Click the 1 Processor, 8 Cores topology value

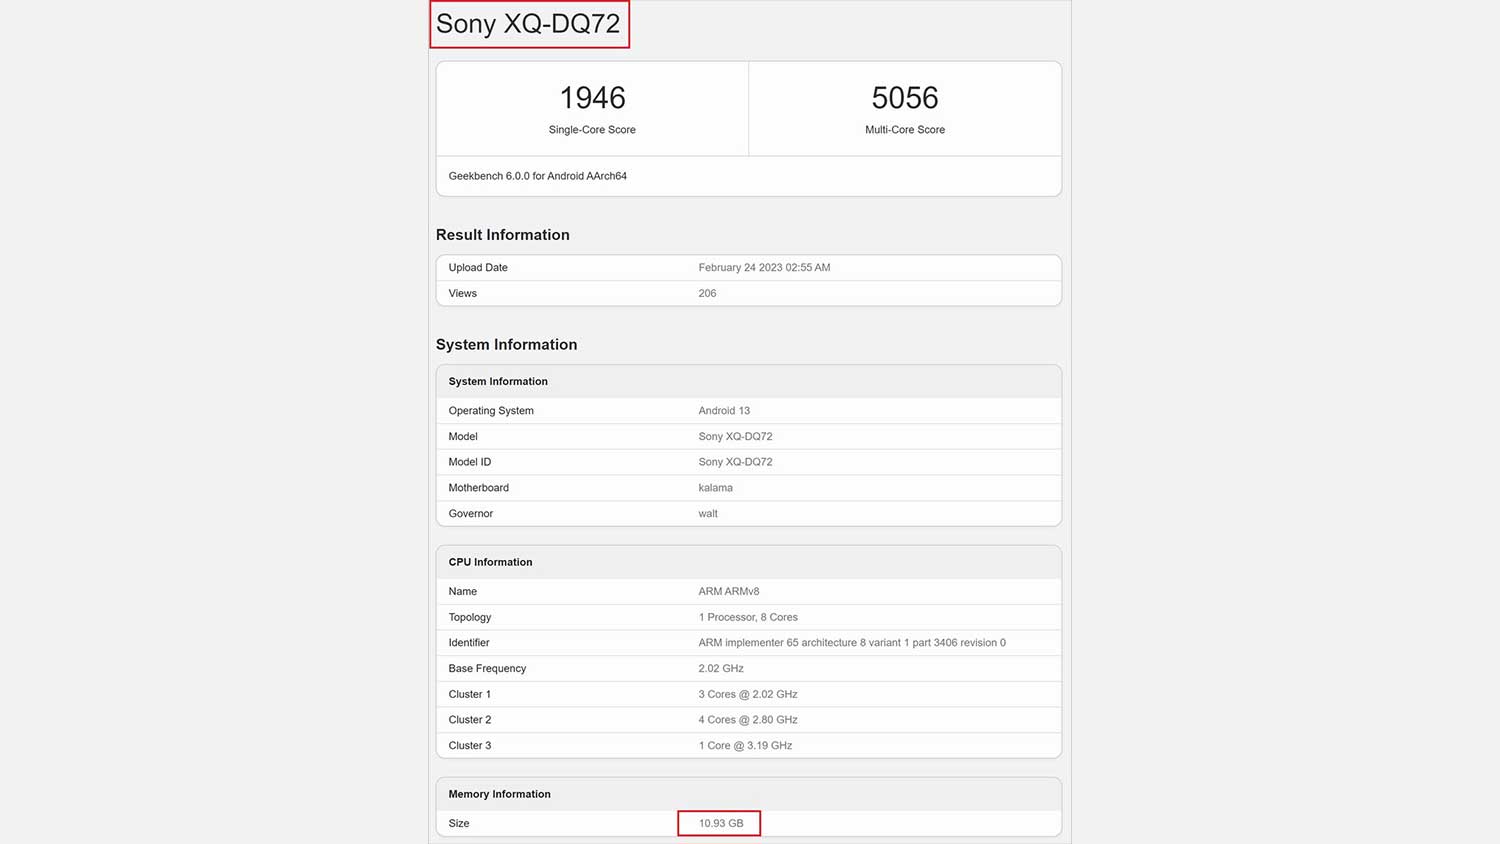click(x=747, y=618)
